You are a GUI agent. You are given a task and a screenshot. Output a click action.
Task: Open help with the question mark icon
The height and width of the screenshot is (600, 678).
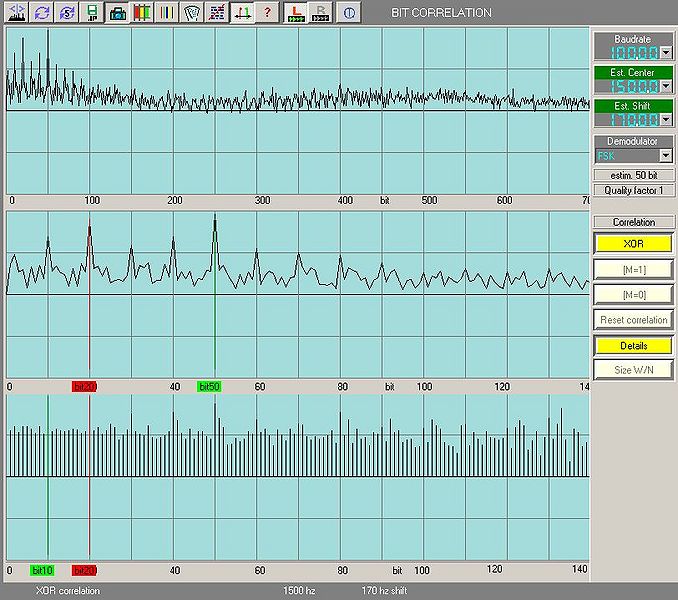coord(267,12)
